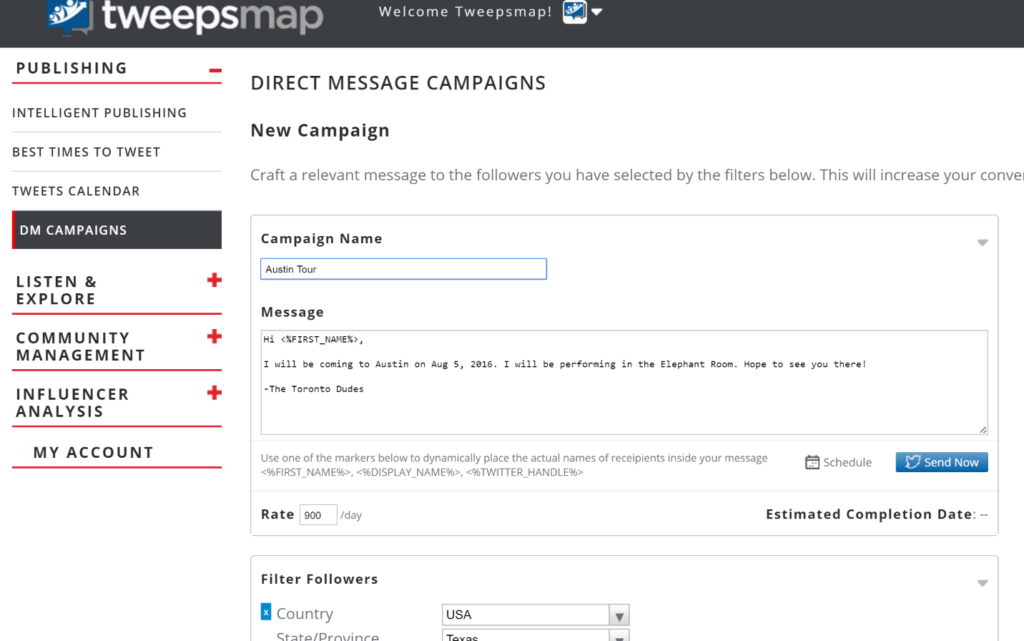Expand Influencer Analysis plus icon
Screen dimensions: 1024x641
214,393
